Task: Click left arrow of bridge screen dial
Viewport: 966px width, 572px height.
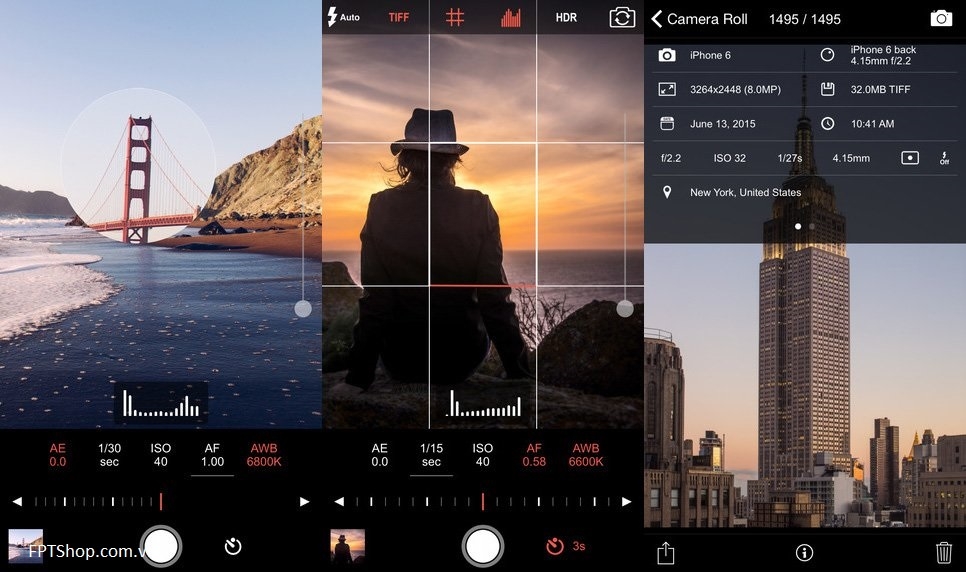Action: (17, 502)
